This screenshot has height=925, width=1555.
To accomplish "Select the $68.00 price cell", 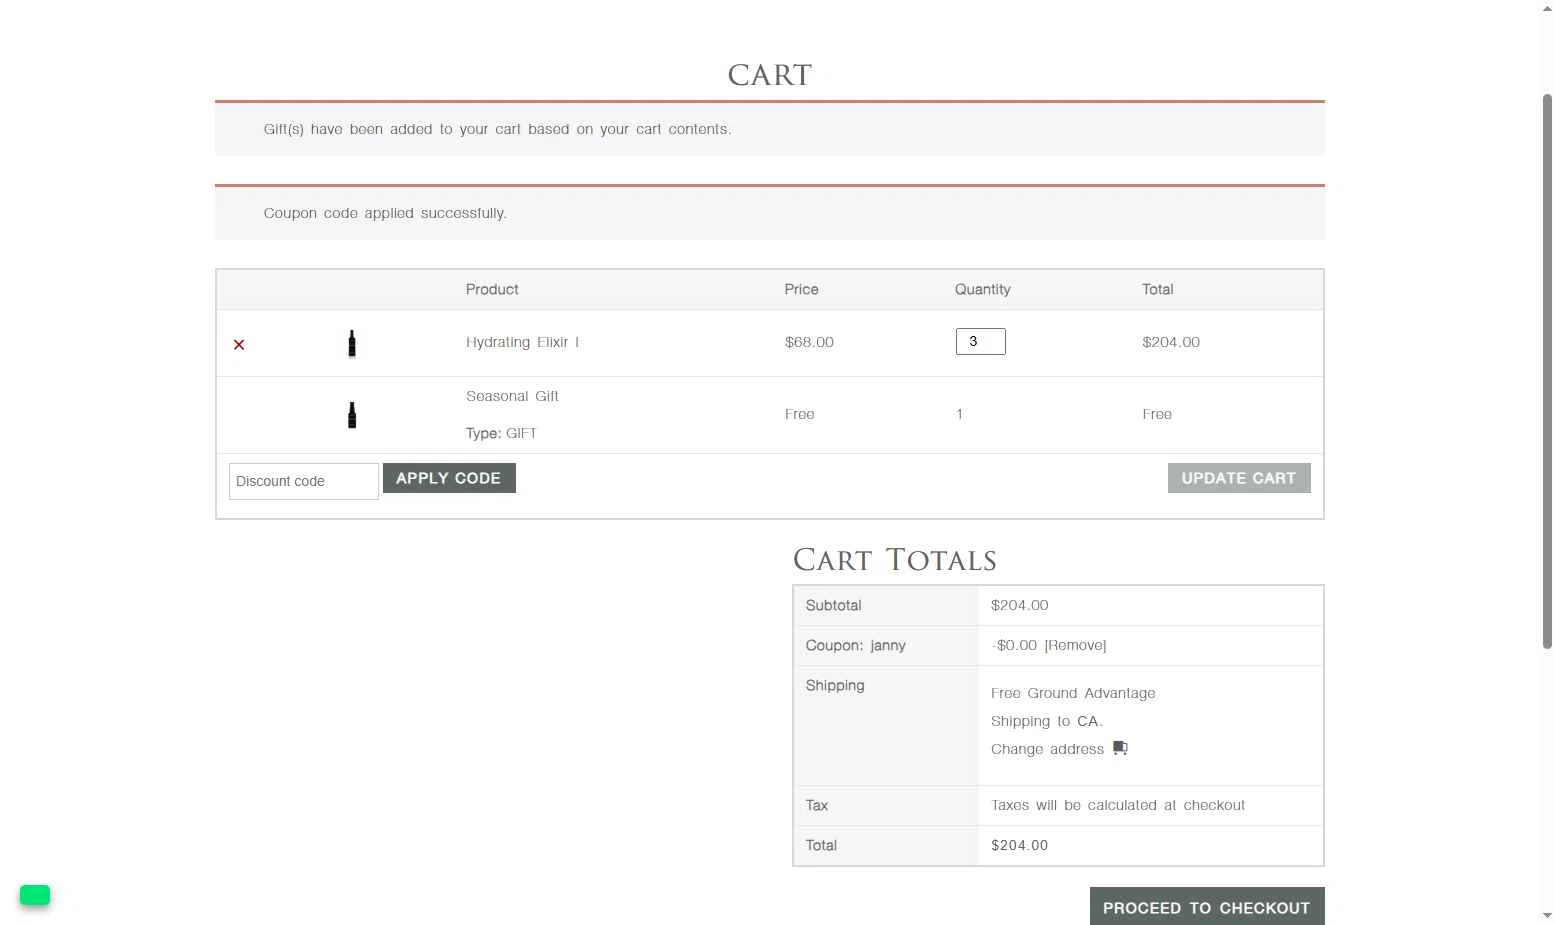I will click(809, 342).
